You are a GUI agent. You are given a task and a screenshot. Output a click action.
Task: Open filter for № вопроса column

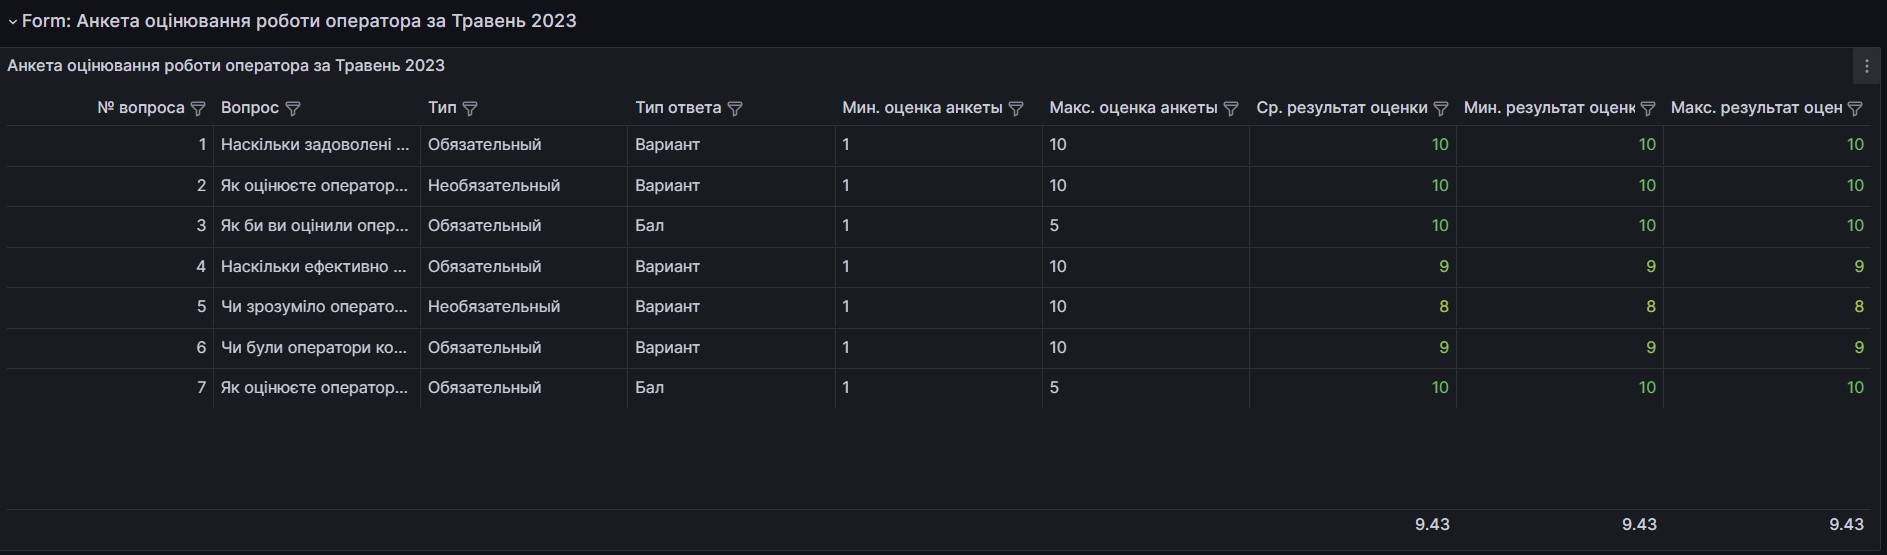[x=198, y=108]
